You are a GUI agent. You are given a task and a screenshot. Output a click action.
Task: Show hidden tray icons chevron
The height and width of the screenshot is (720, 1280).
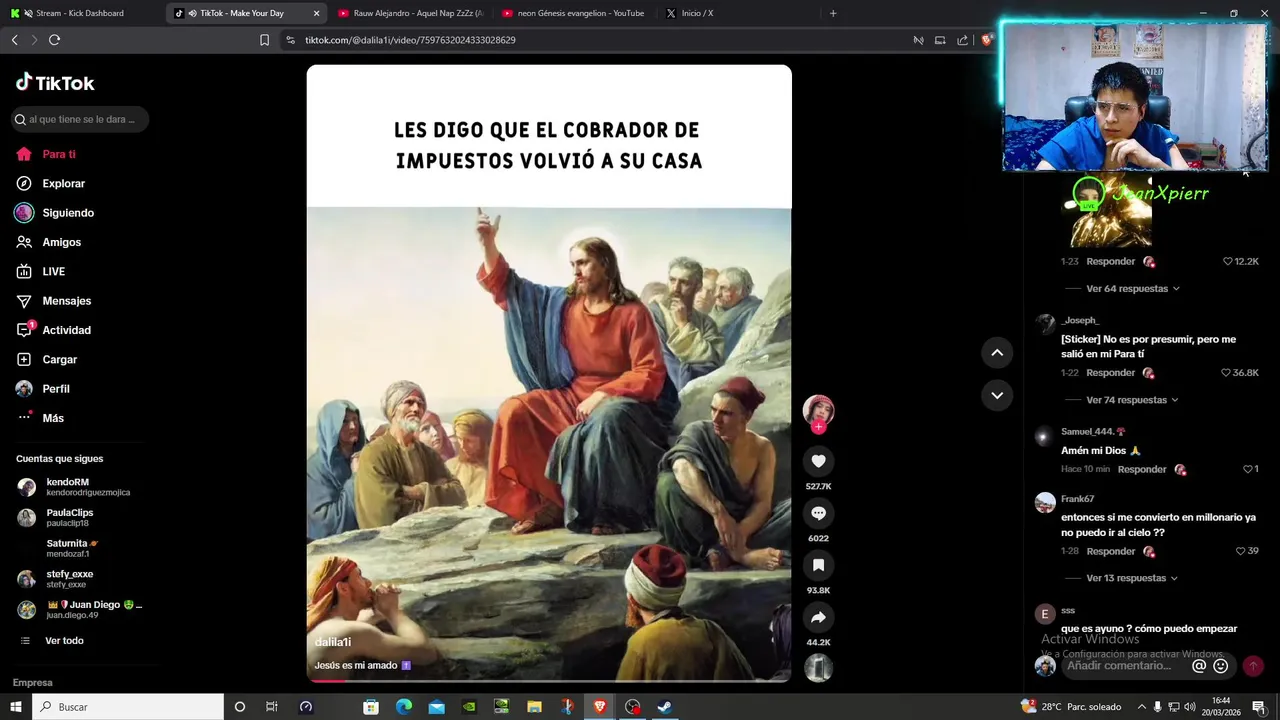(1142, 707)
